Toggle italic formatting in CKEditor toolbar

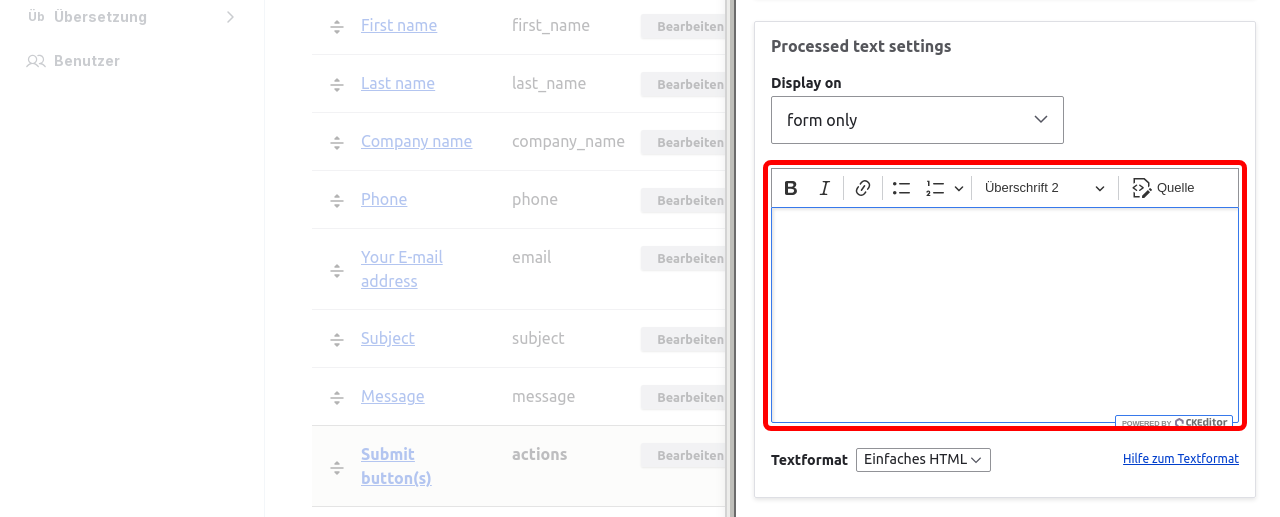tap(824, 188)
